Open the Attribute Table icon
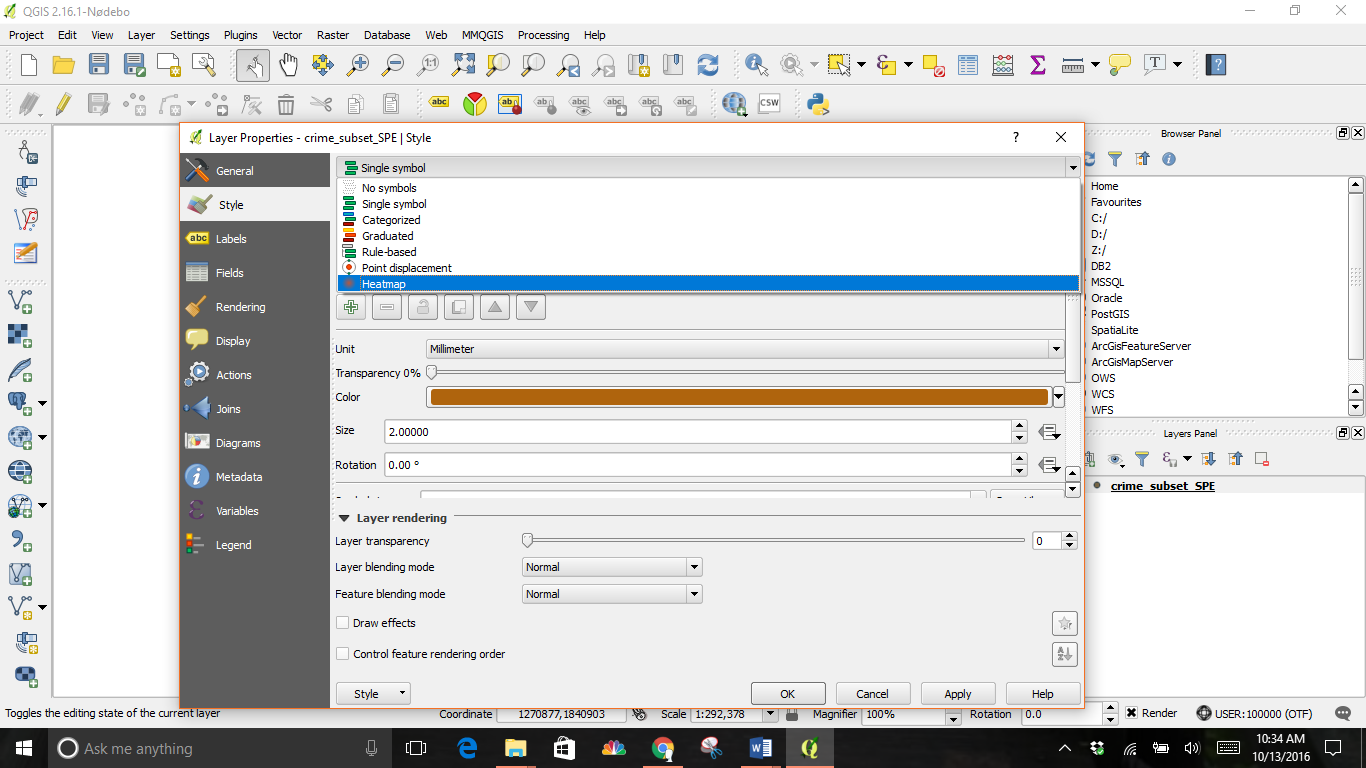1366x768 pixels. [x=967, y=65]
